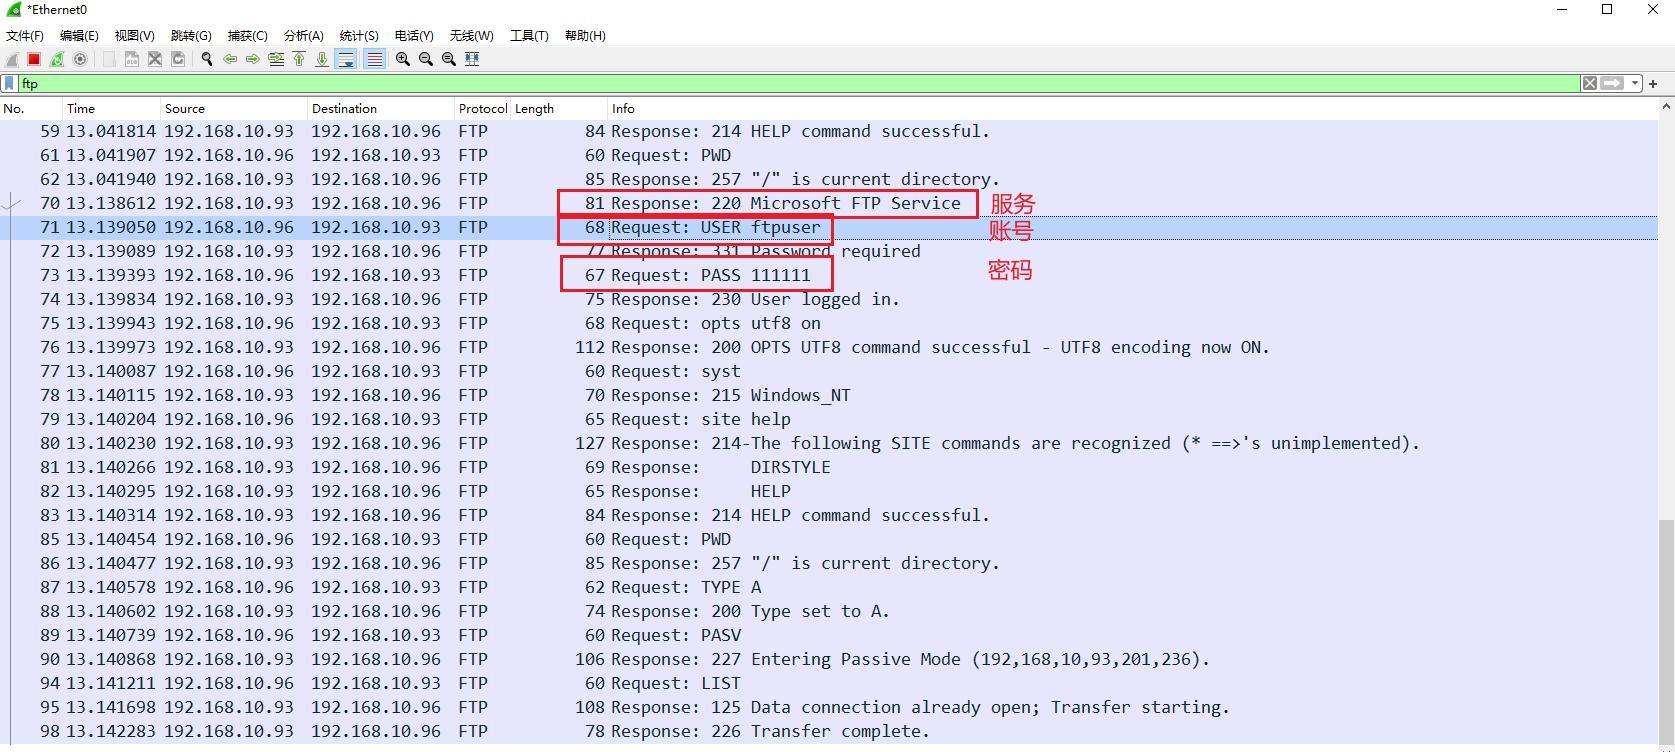
Task: Open recent display filters dropdown
Action: click(1635, 84)
